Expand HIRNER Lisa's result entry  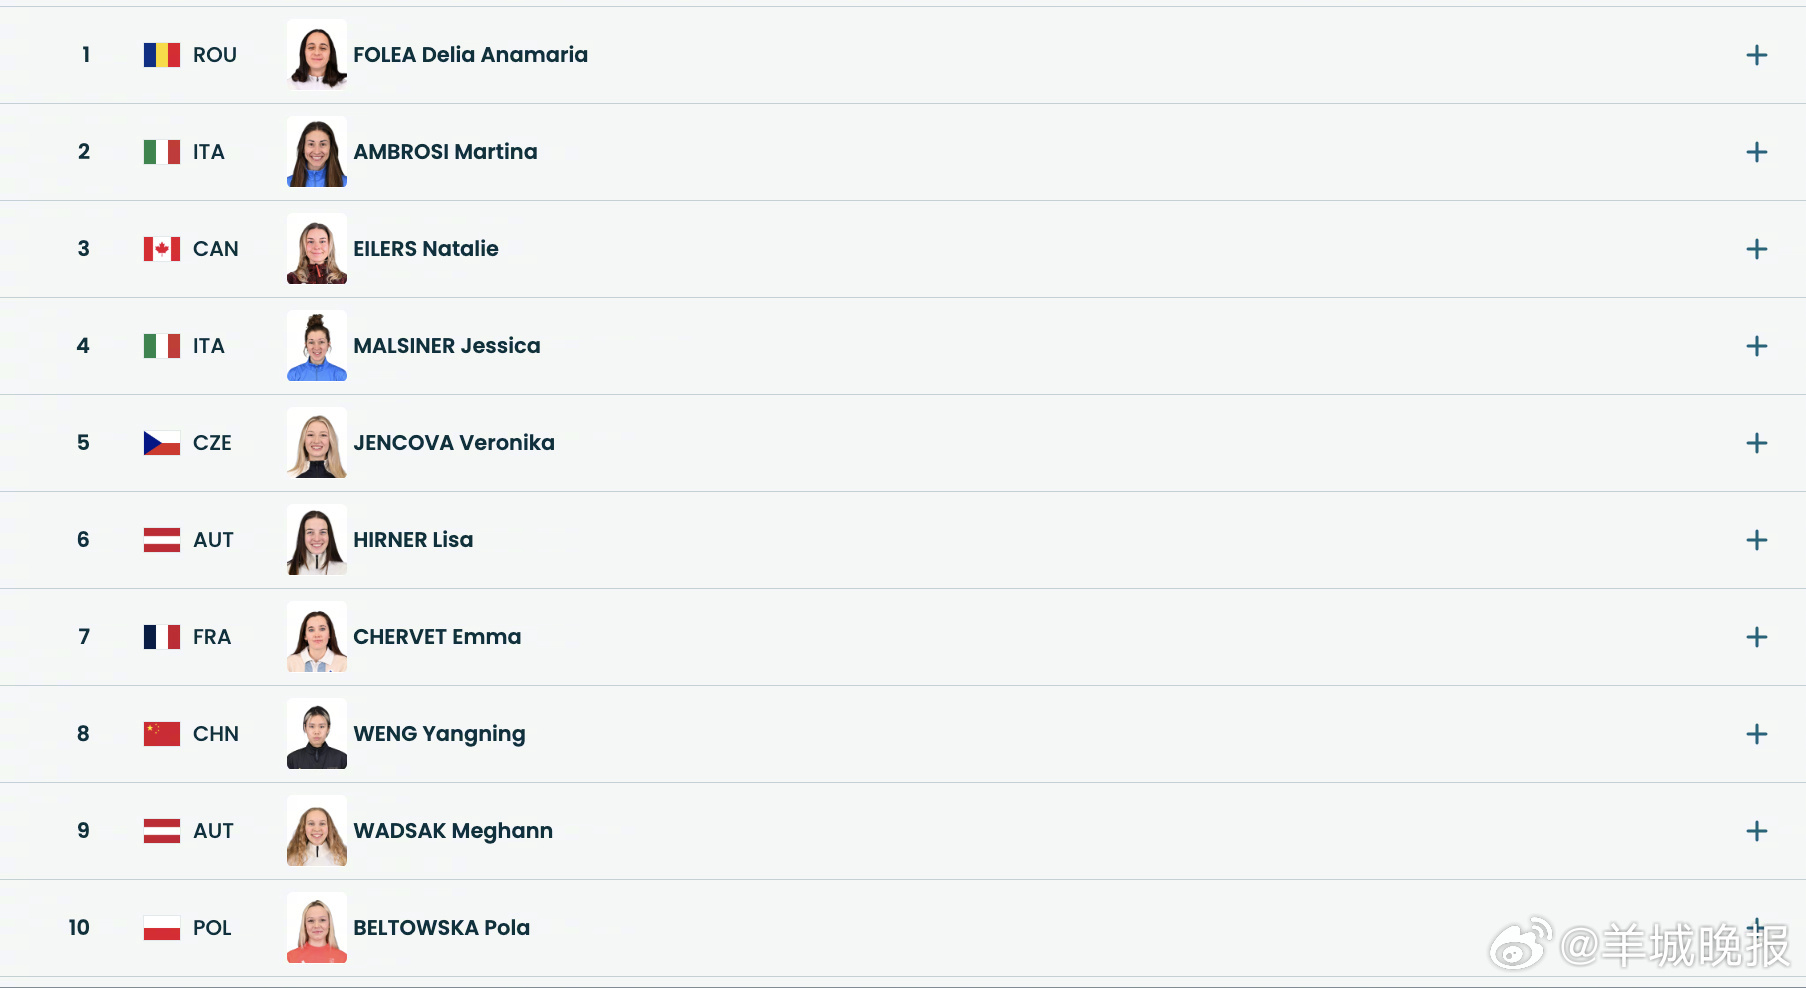1756,540
